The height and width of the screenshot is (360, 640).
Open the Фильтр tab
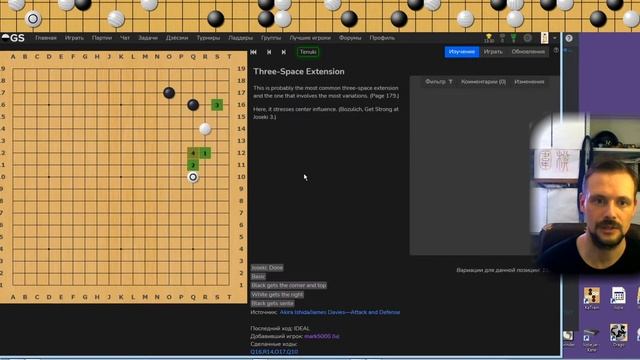[439, 82]
